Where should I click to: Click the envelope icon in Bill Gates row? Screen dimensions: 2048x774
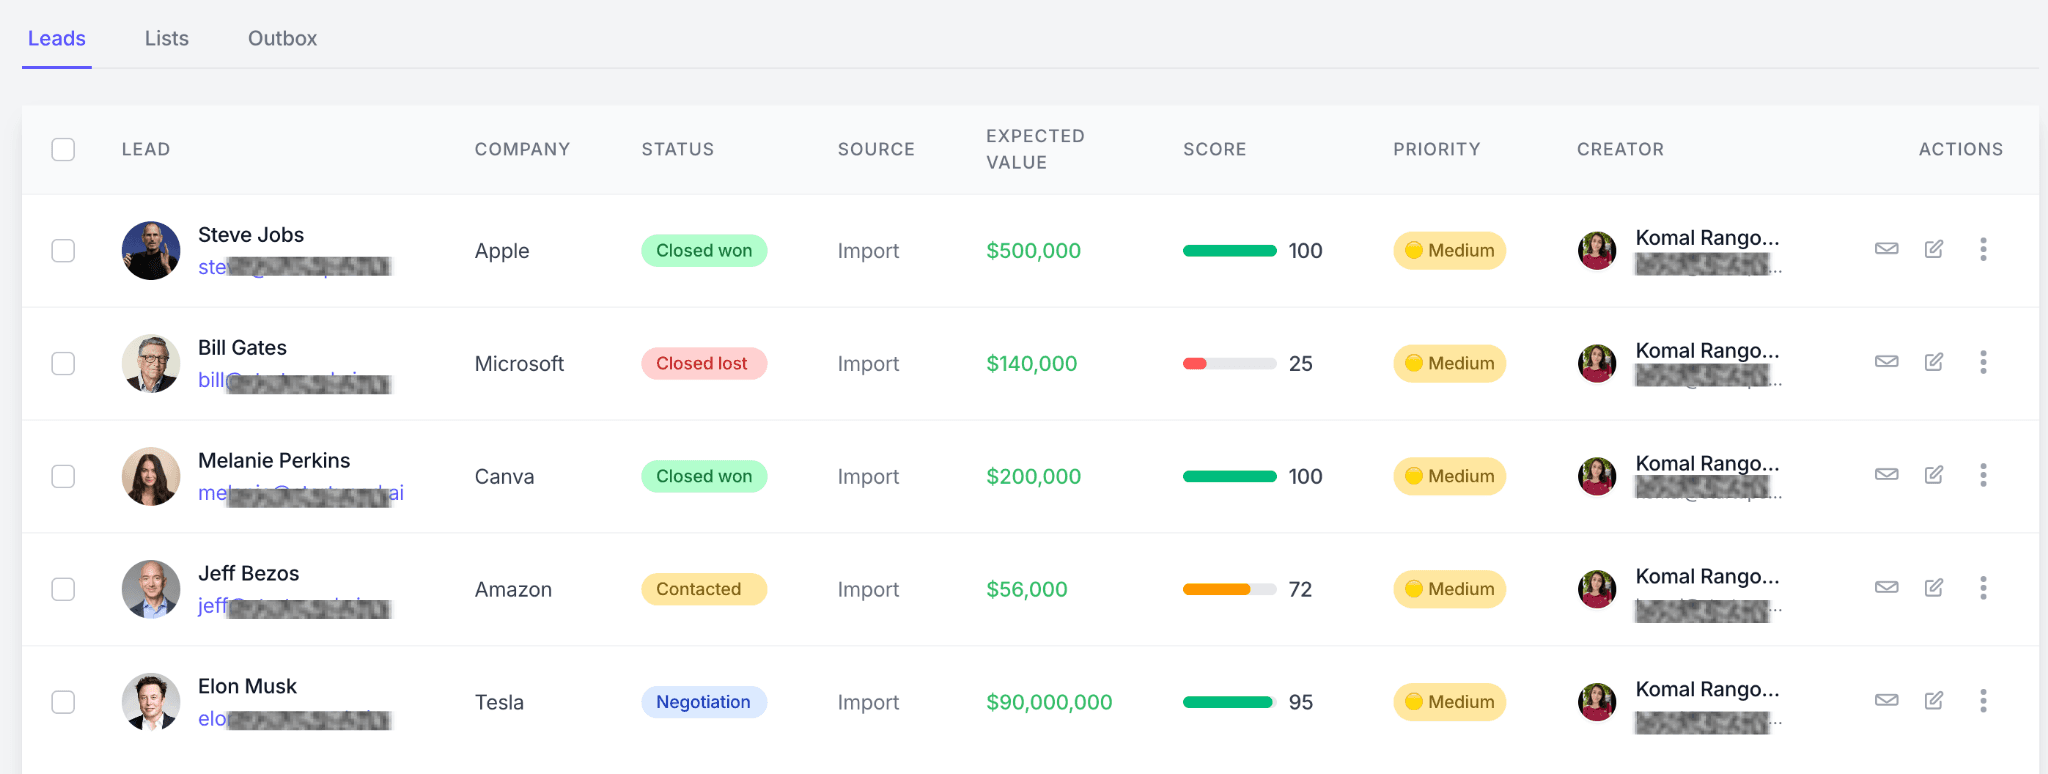click(1886, 362)
